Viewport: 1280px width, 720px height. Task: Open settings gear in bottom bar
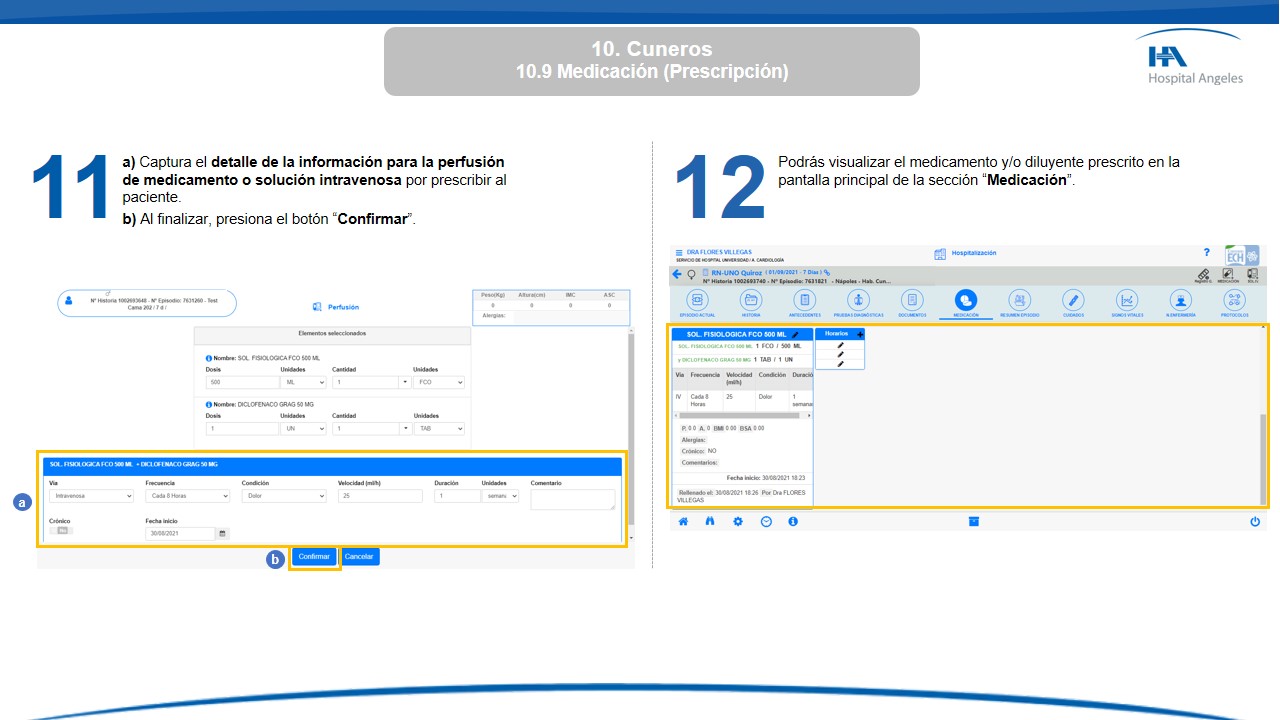tap(738, 522)
